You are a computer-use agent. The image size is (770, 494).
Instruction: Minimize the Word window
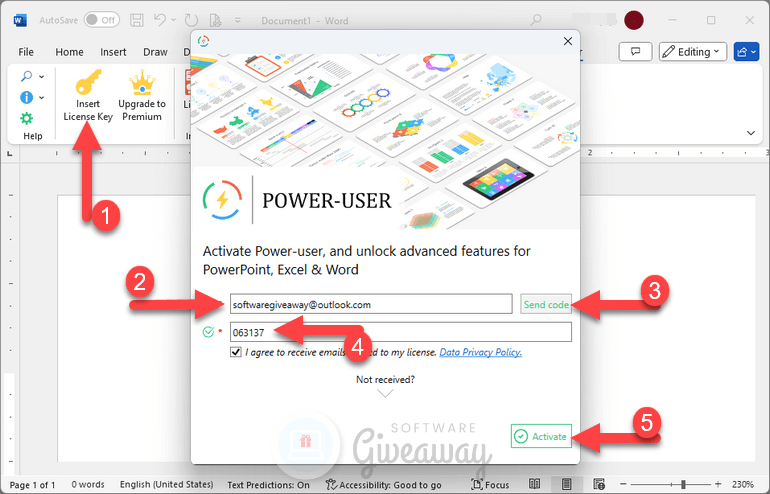[x=673, y=20]
